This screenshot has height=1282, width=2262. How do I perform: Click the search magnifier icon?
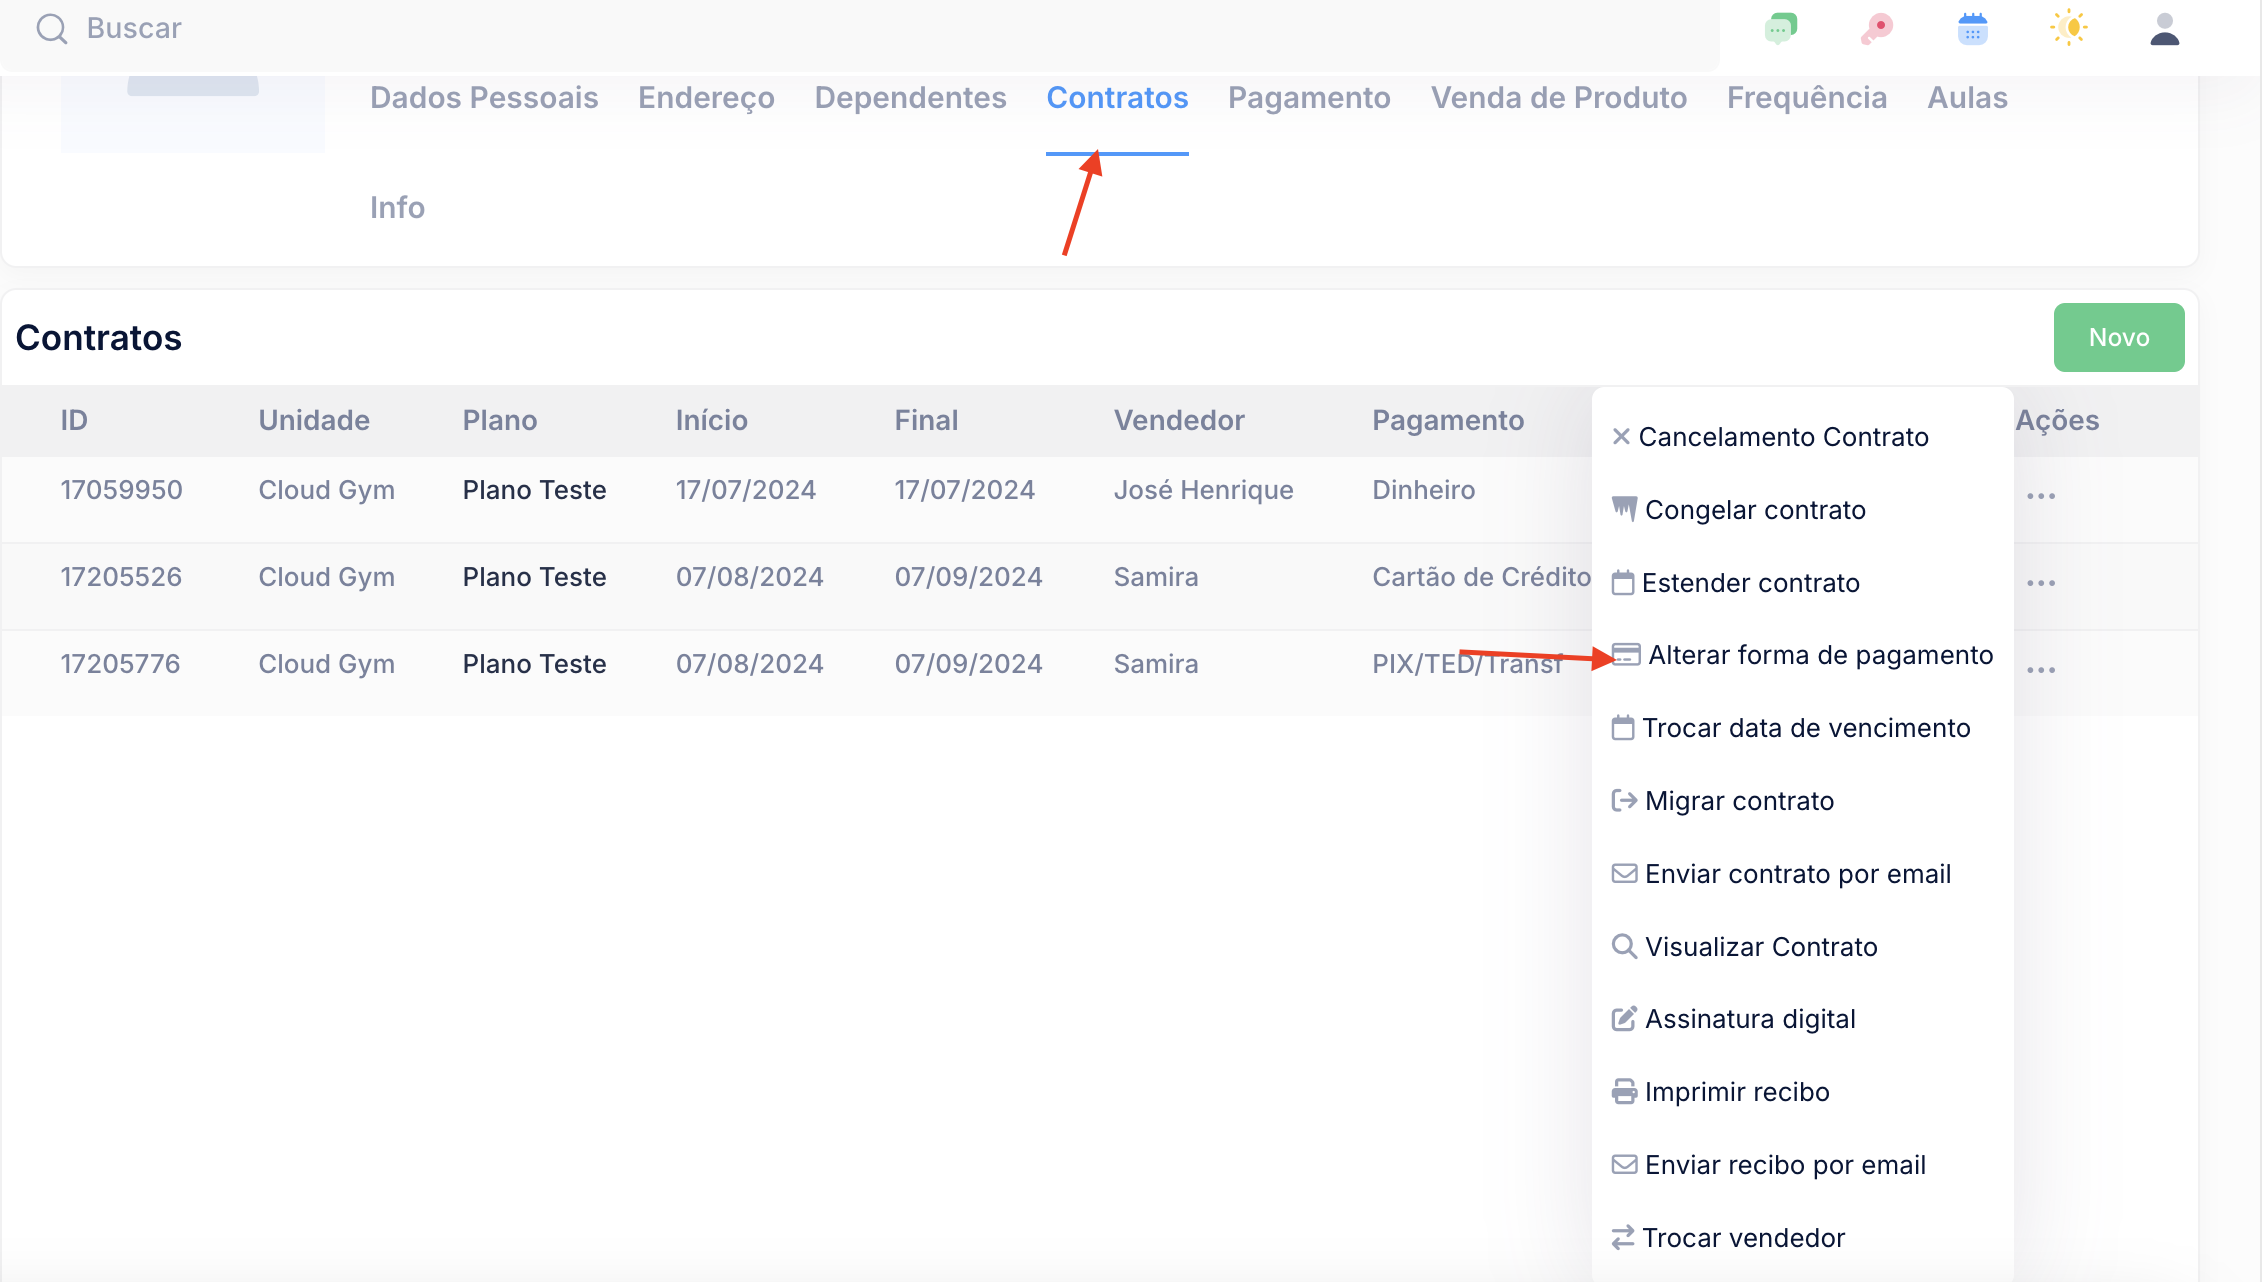[51, 29]
